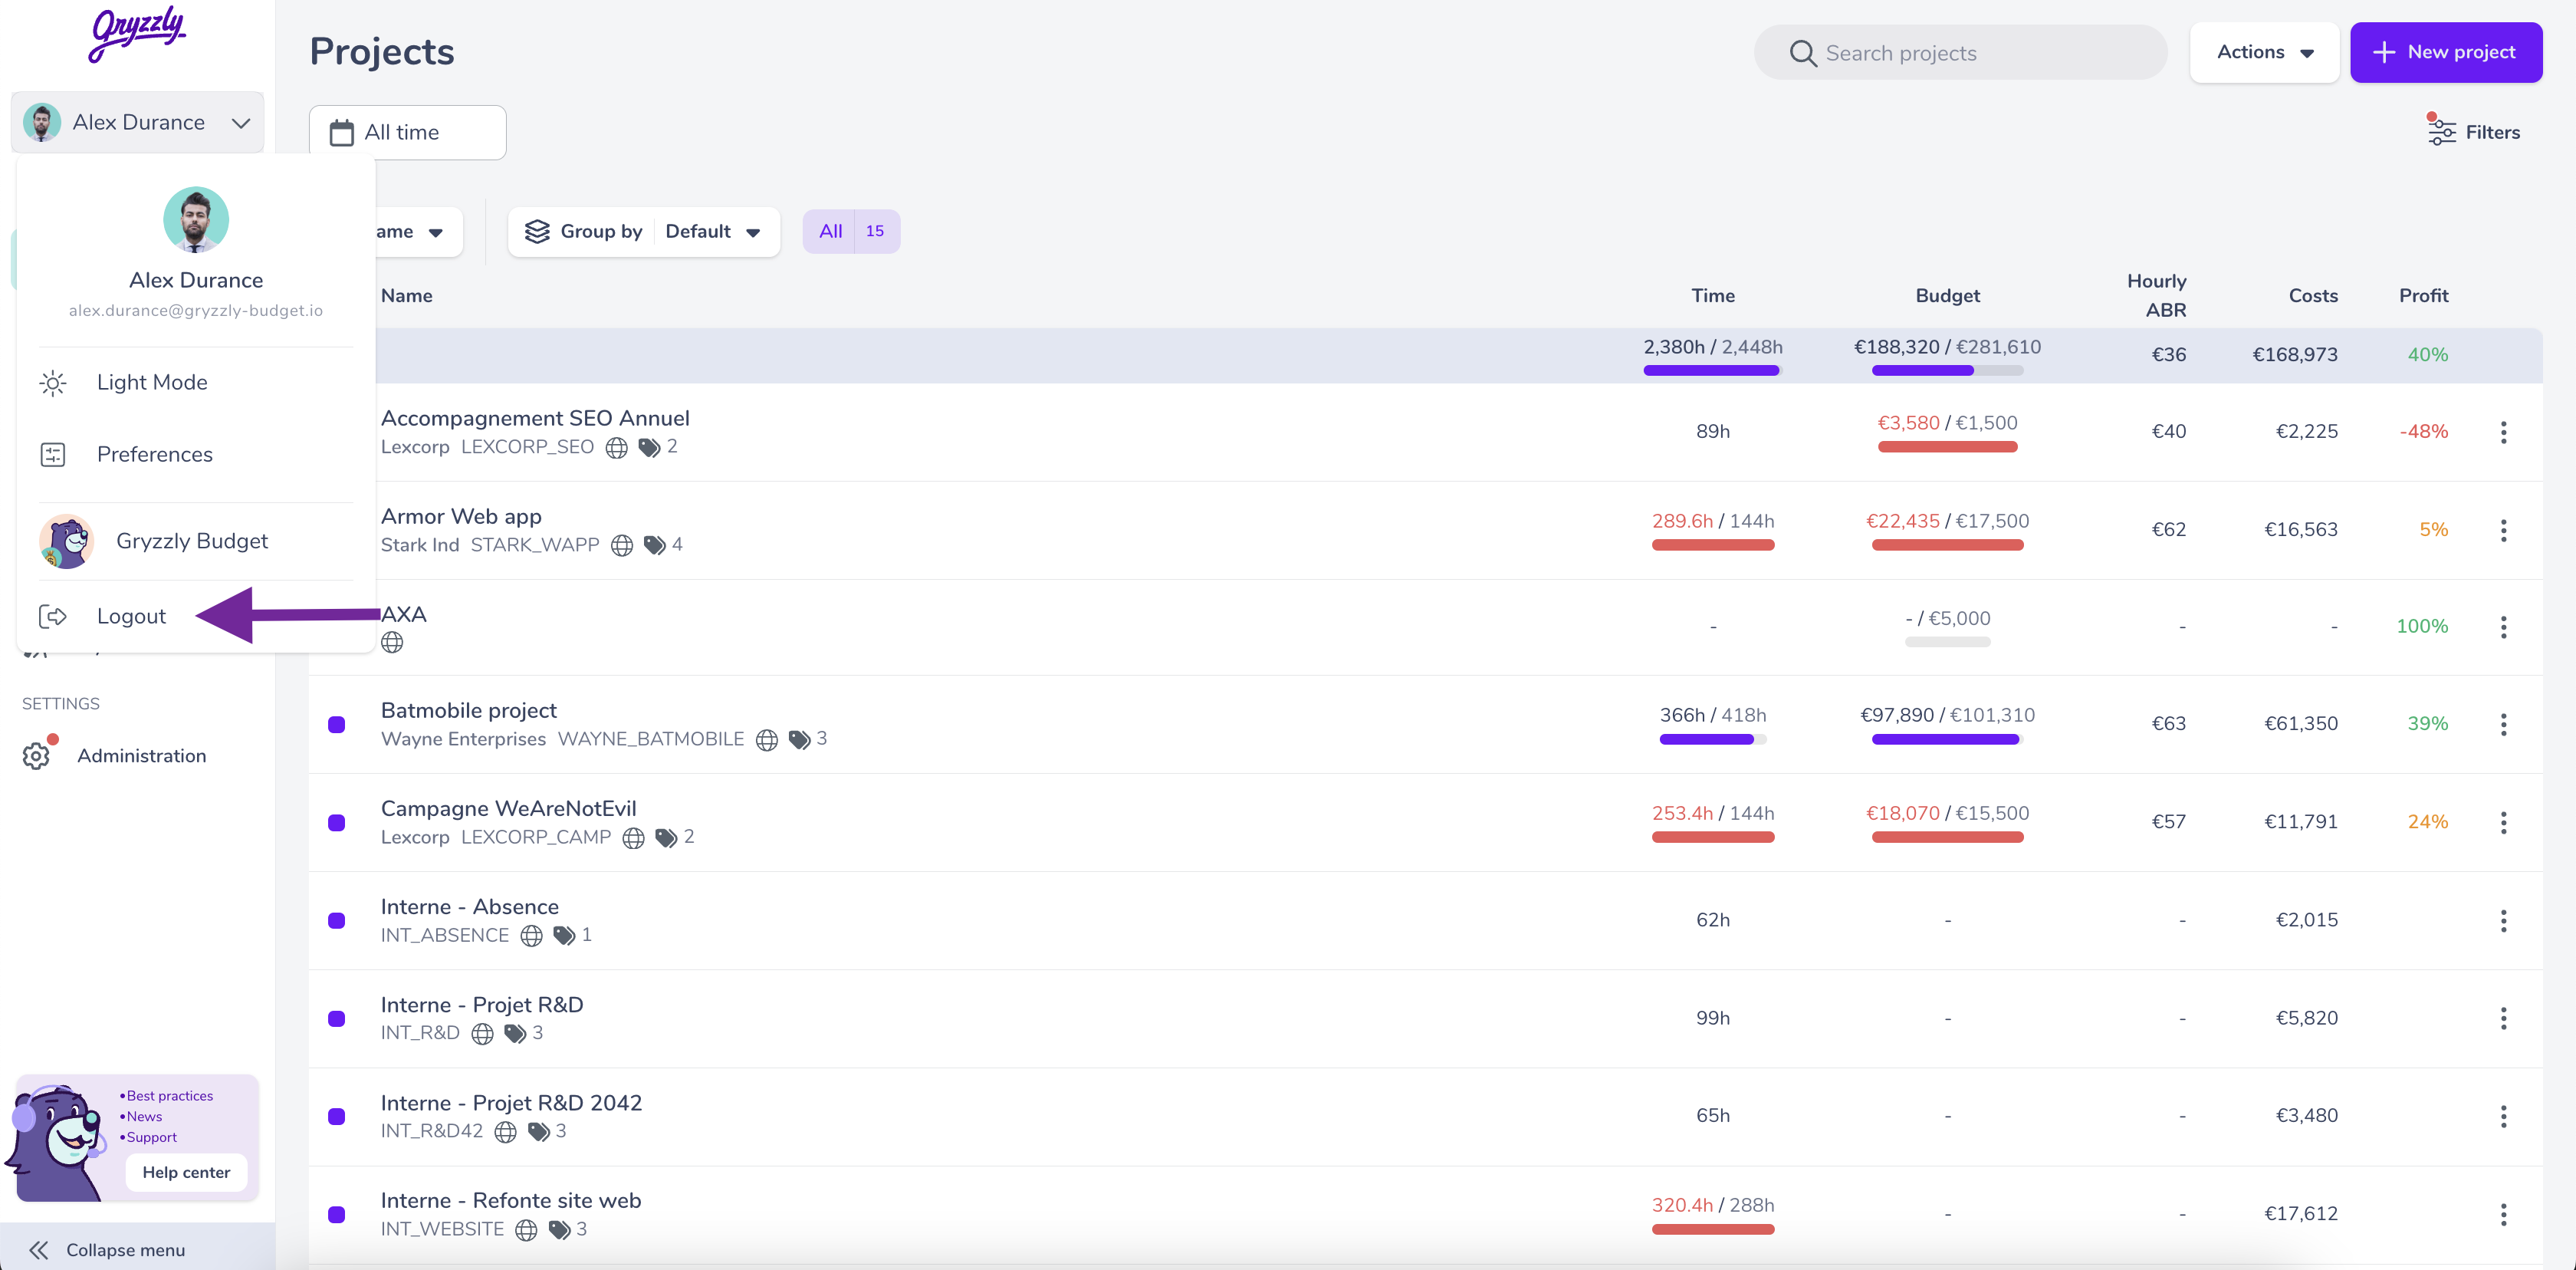Click Batmobile project time progress bar

tap(1712, 740)
